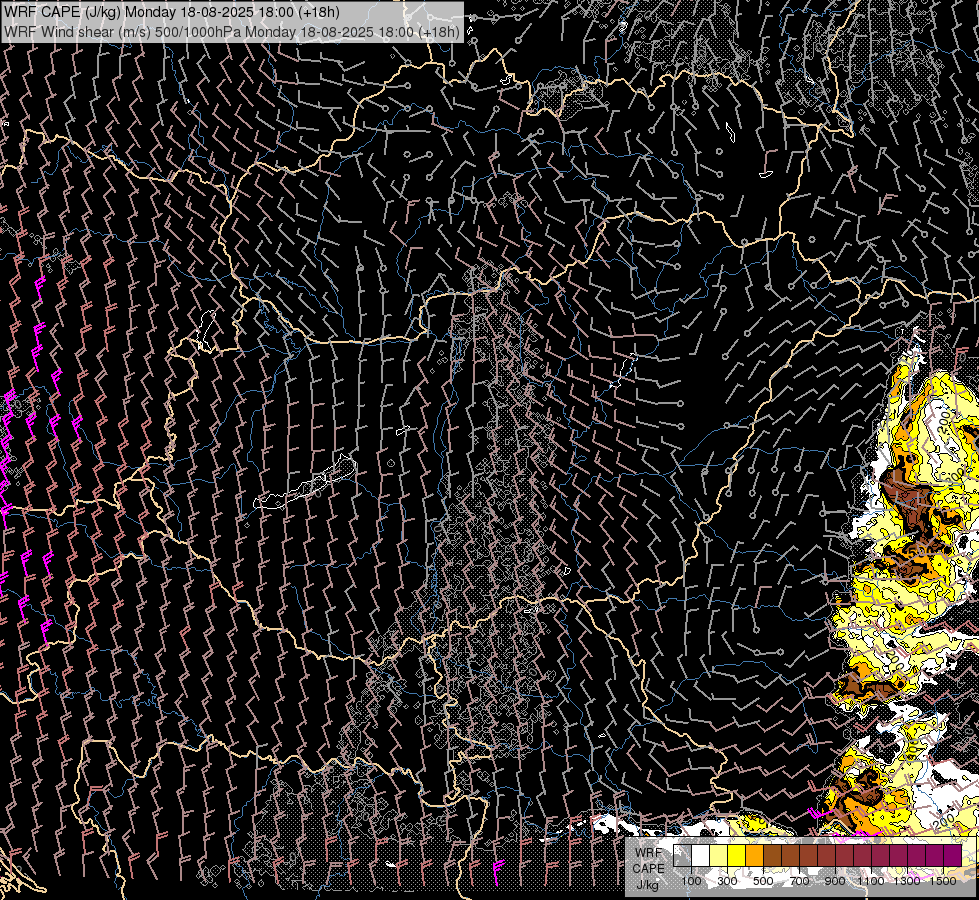Click the legend value 900
The height and width of the screenshot is (900, 979).
click(835, 881)
